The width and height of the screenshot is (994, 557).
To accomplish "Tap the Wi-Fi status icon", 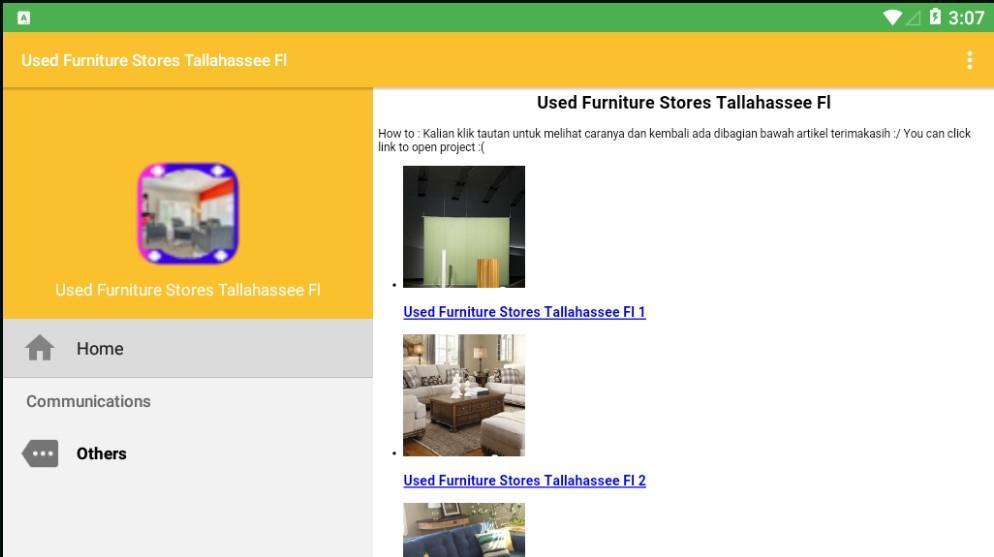I will coord(892,17).
